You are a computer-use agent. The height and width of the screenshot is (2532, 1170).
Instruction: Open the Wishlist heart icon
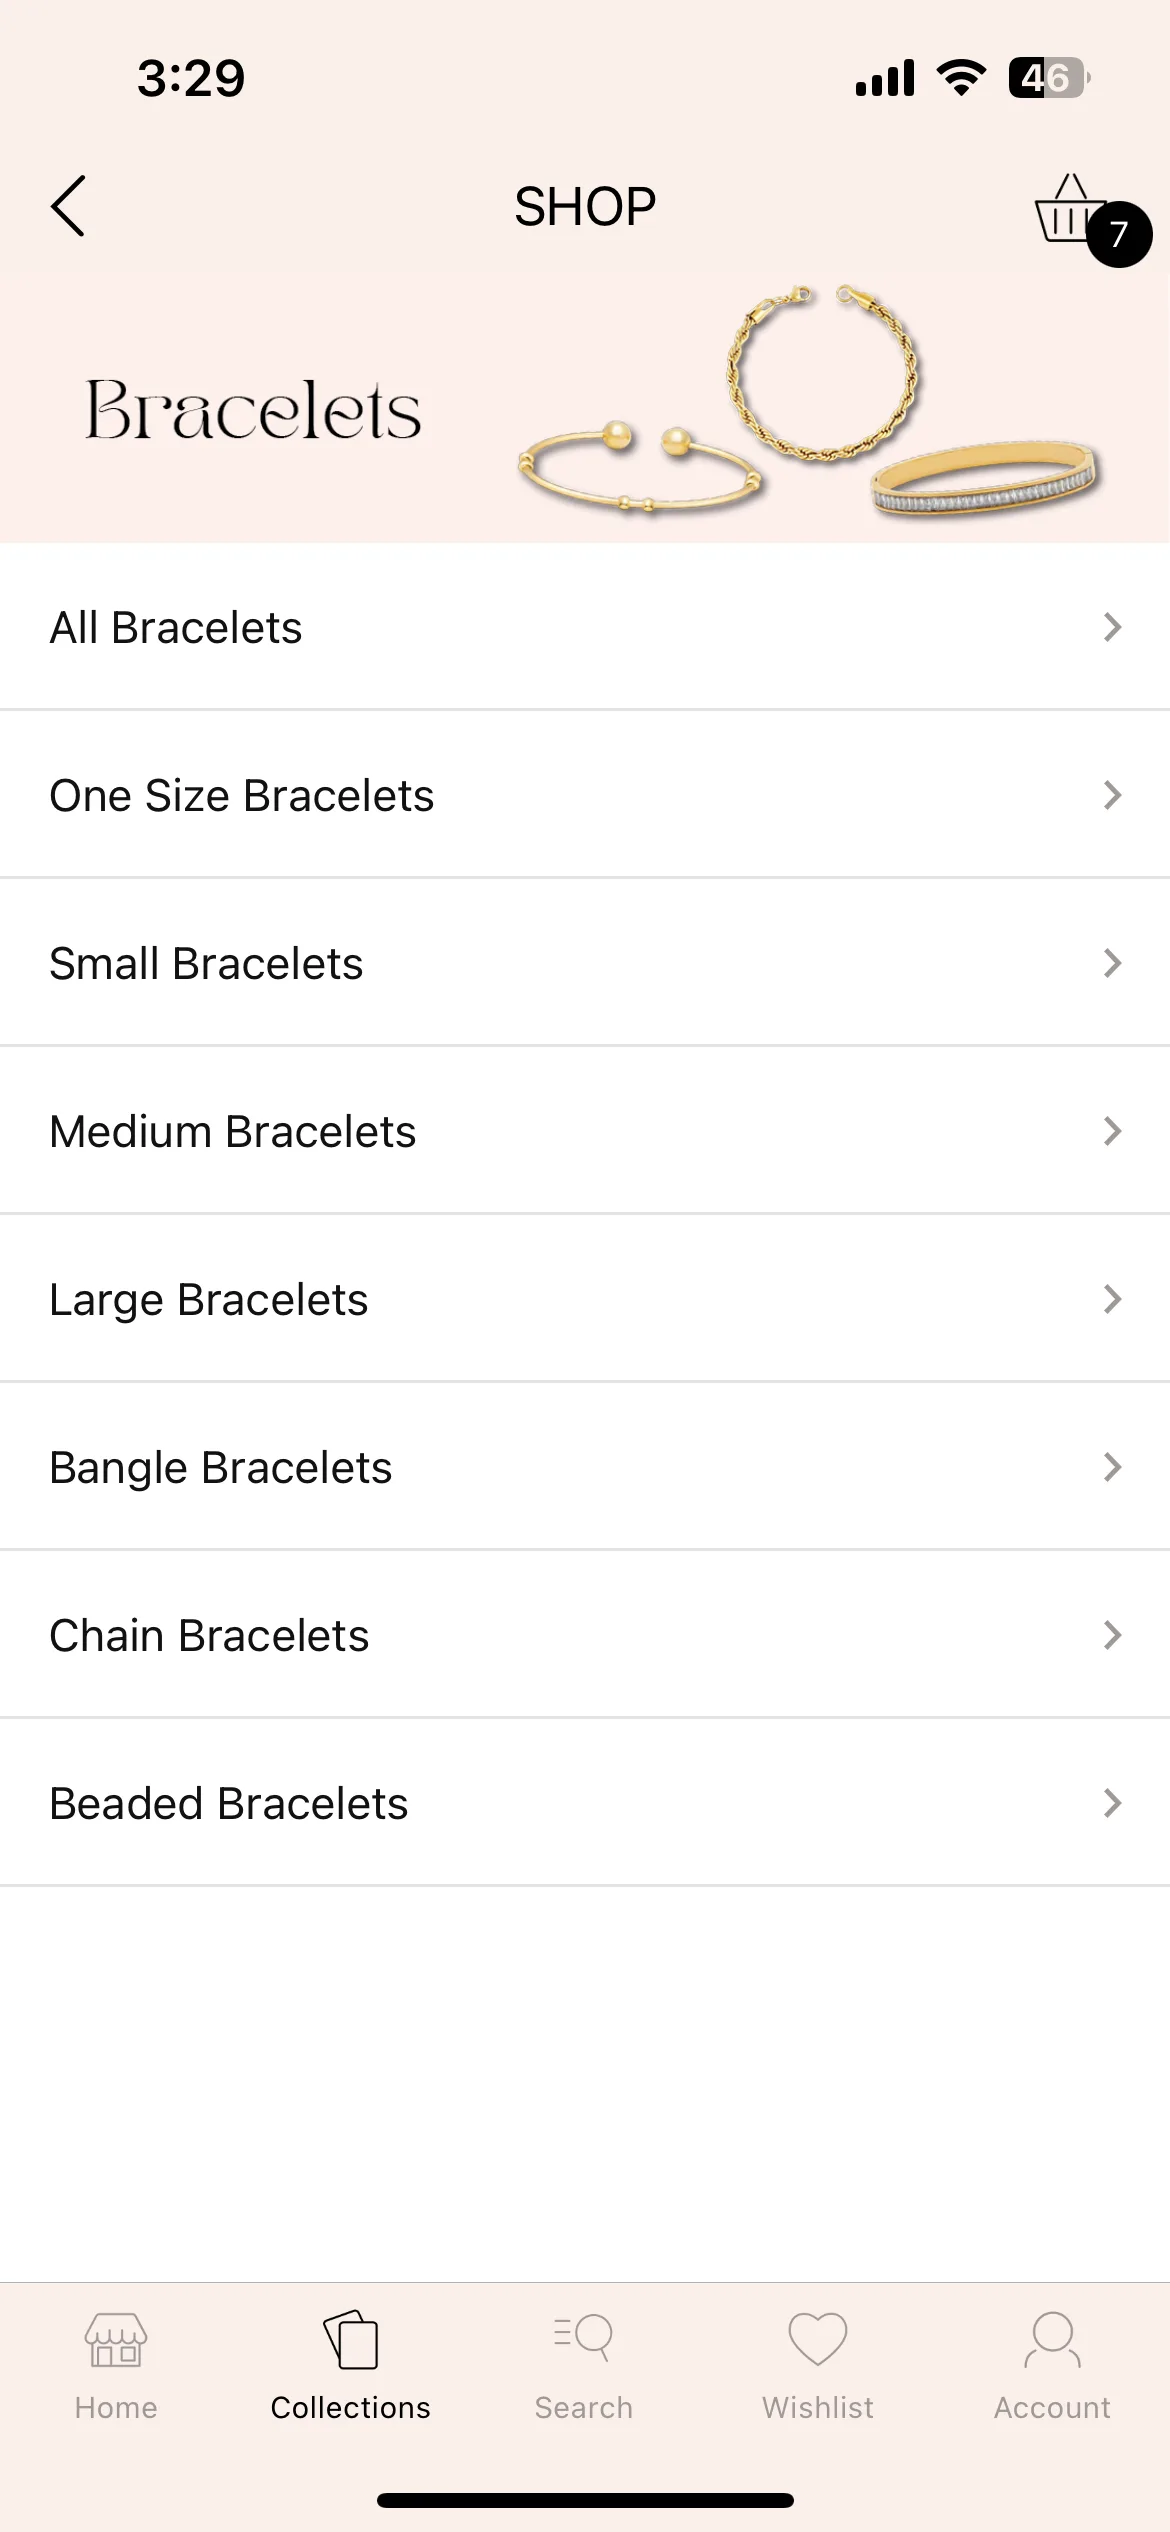click(x=818, y=2339)
